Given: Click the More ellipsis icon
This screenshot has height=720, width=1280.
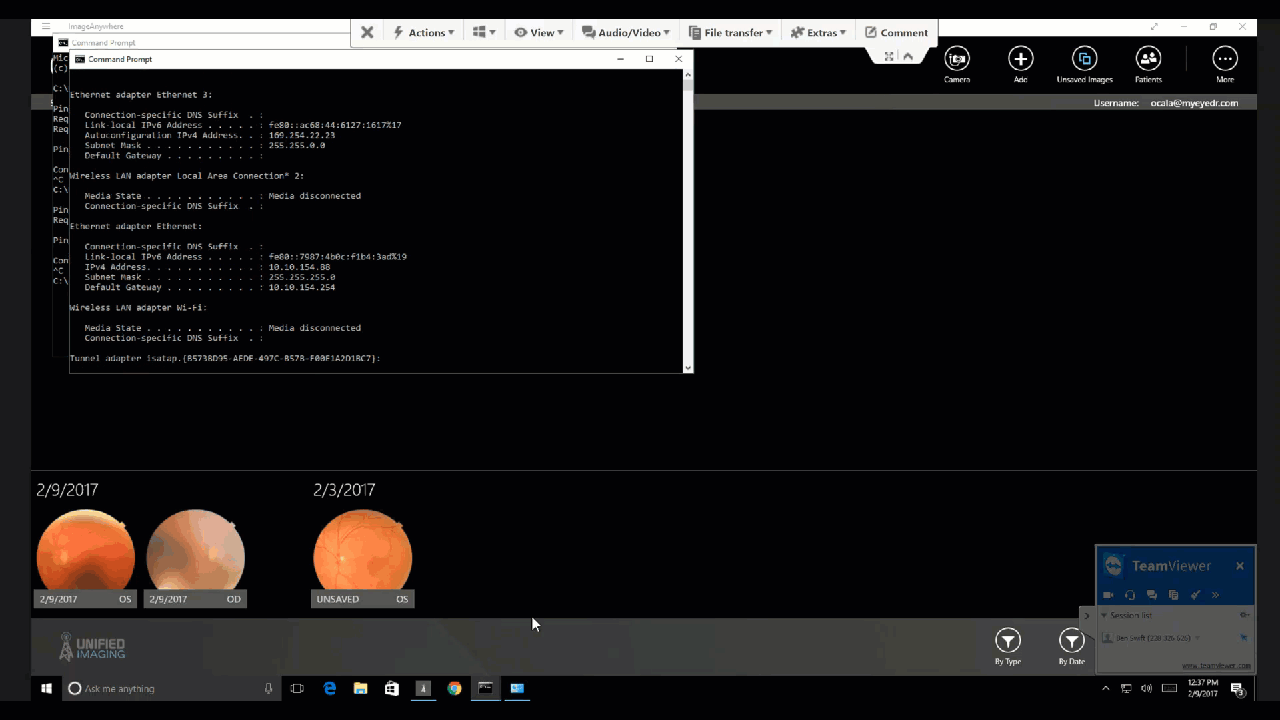Looking at the screenshot, I should point(1224,59).
